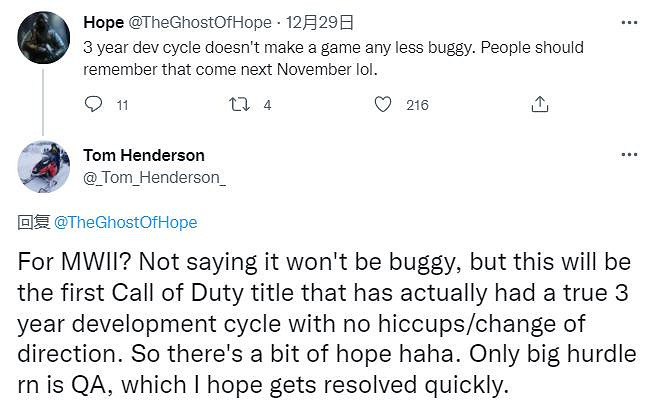Viewport: 656px width, 402px height.
Task: Open the Hope display name link
Action: tap(101, 21)
